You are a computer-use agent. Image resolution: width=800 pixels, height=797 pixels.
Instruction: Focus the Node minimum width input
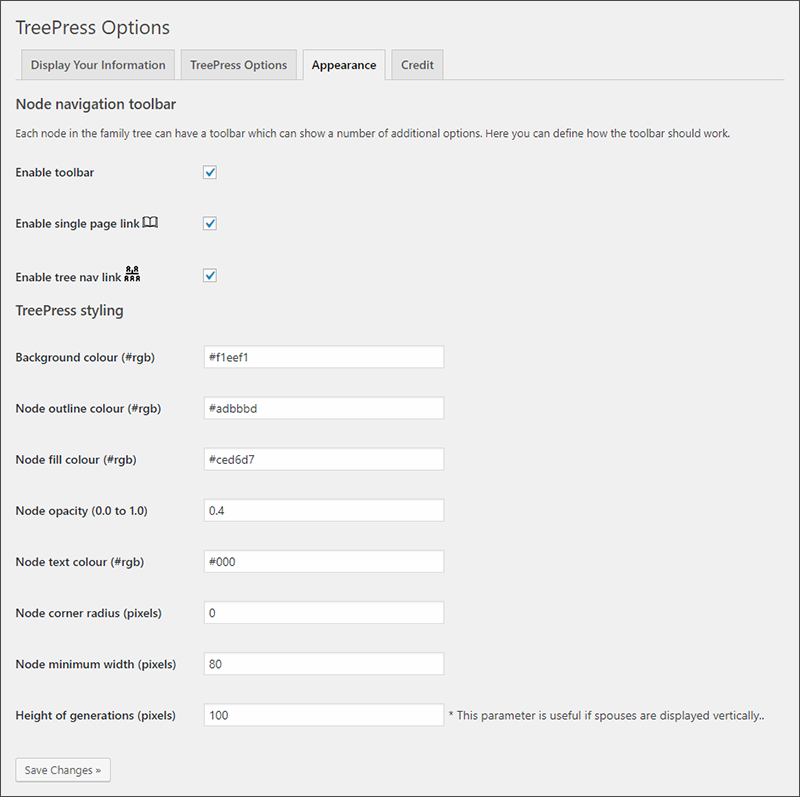pos(324,664)
